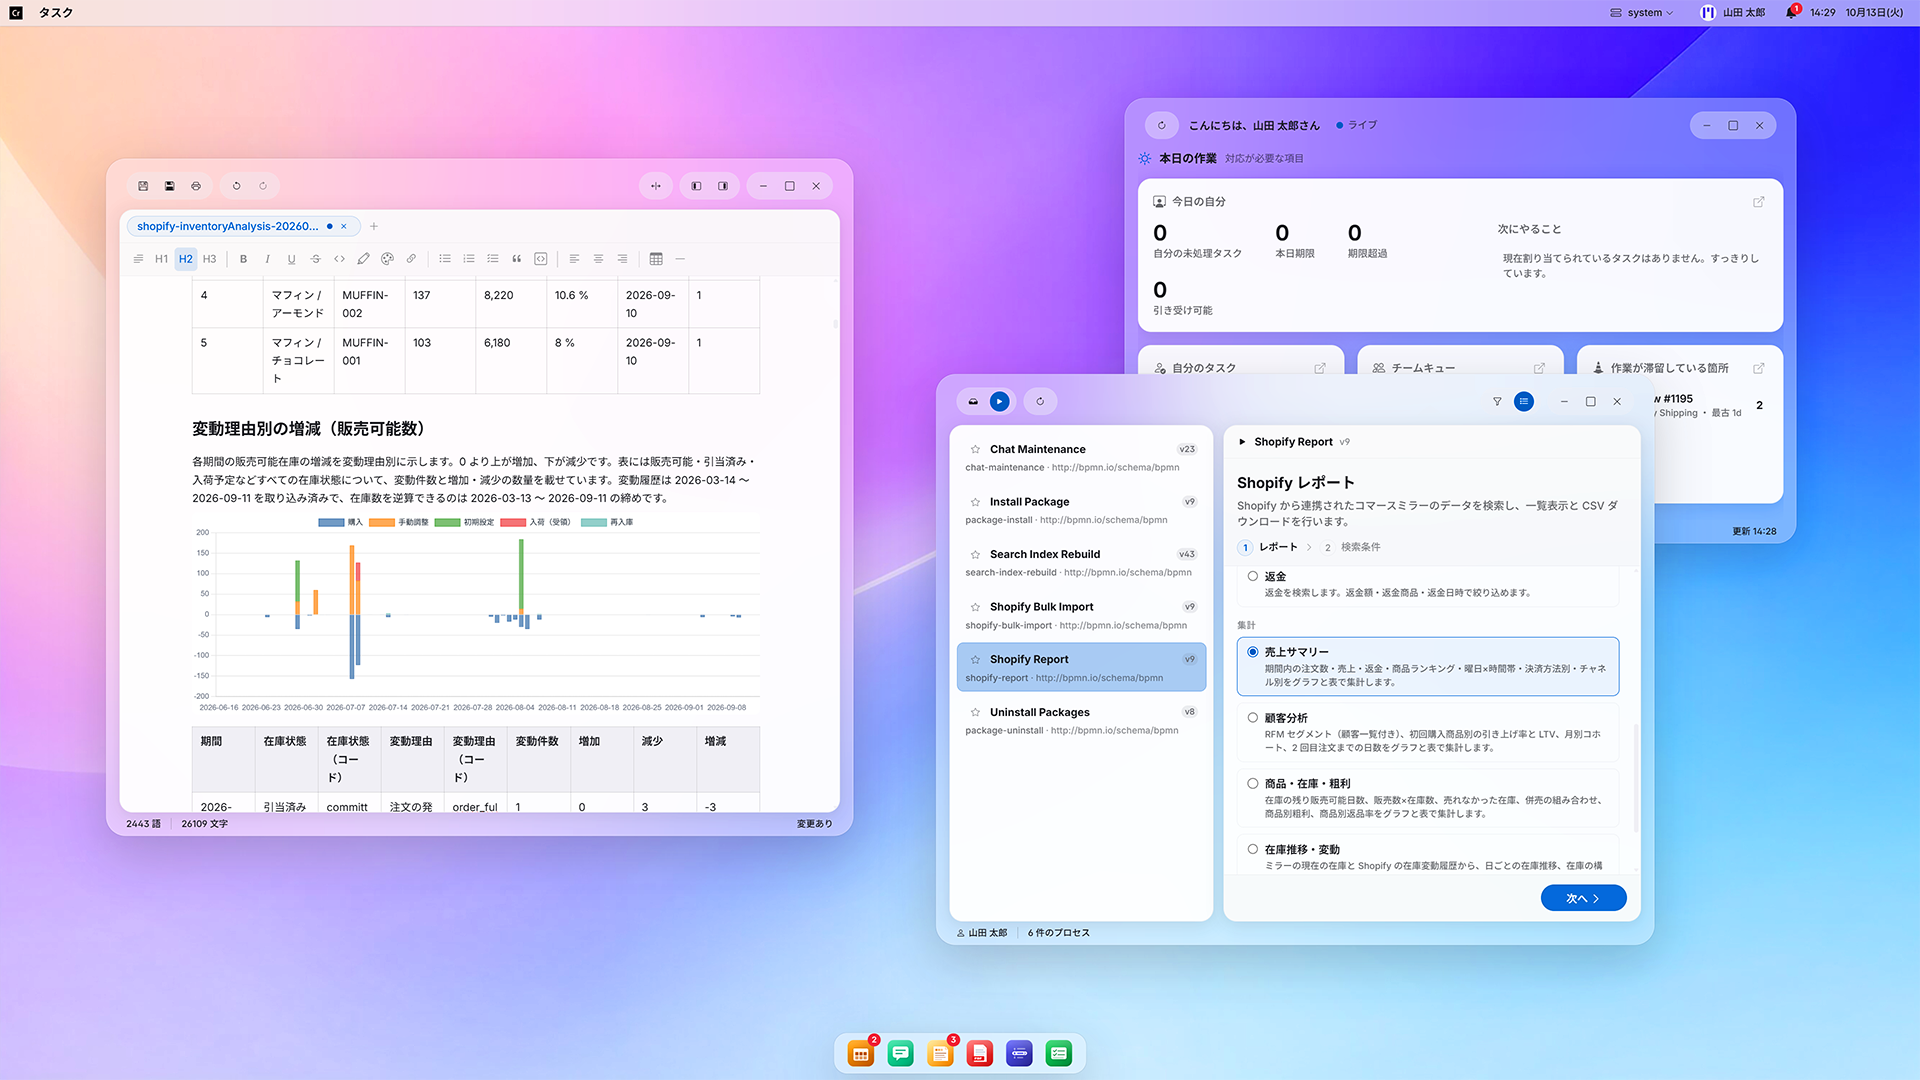Insert a bulleted list
This screenshot has width=1920, height=1080.
click(445, 259)
